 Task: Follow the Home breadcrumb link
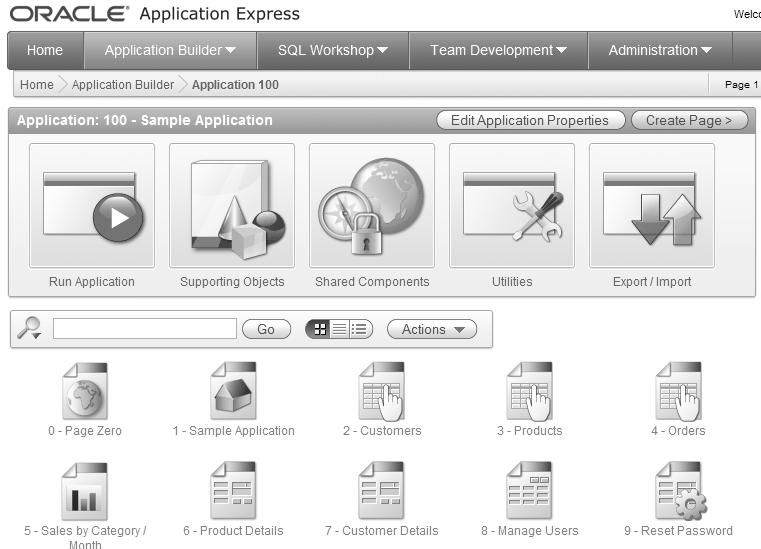click(x=37, y=84)
